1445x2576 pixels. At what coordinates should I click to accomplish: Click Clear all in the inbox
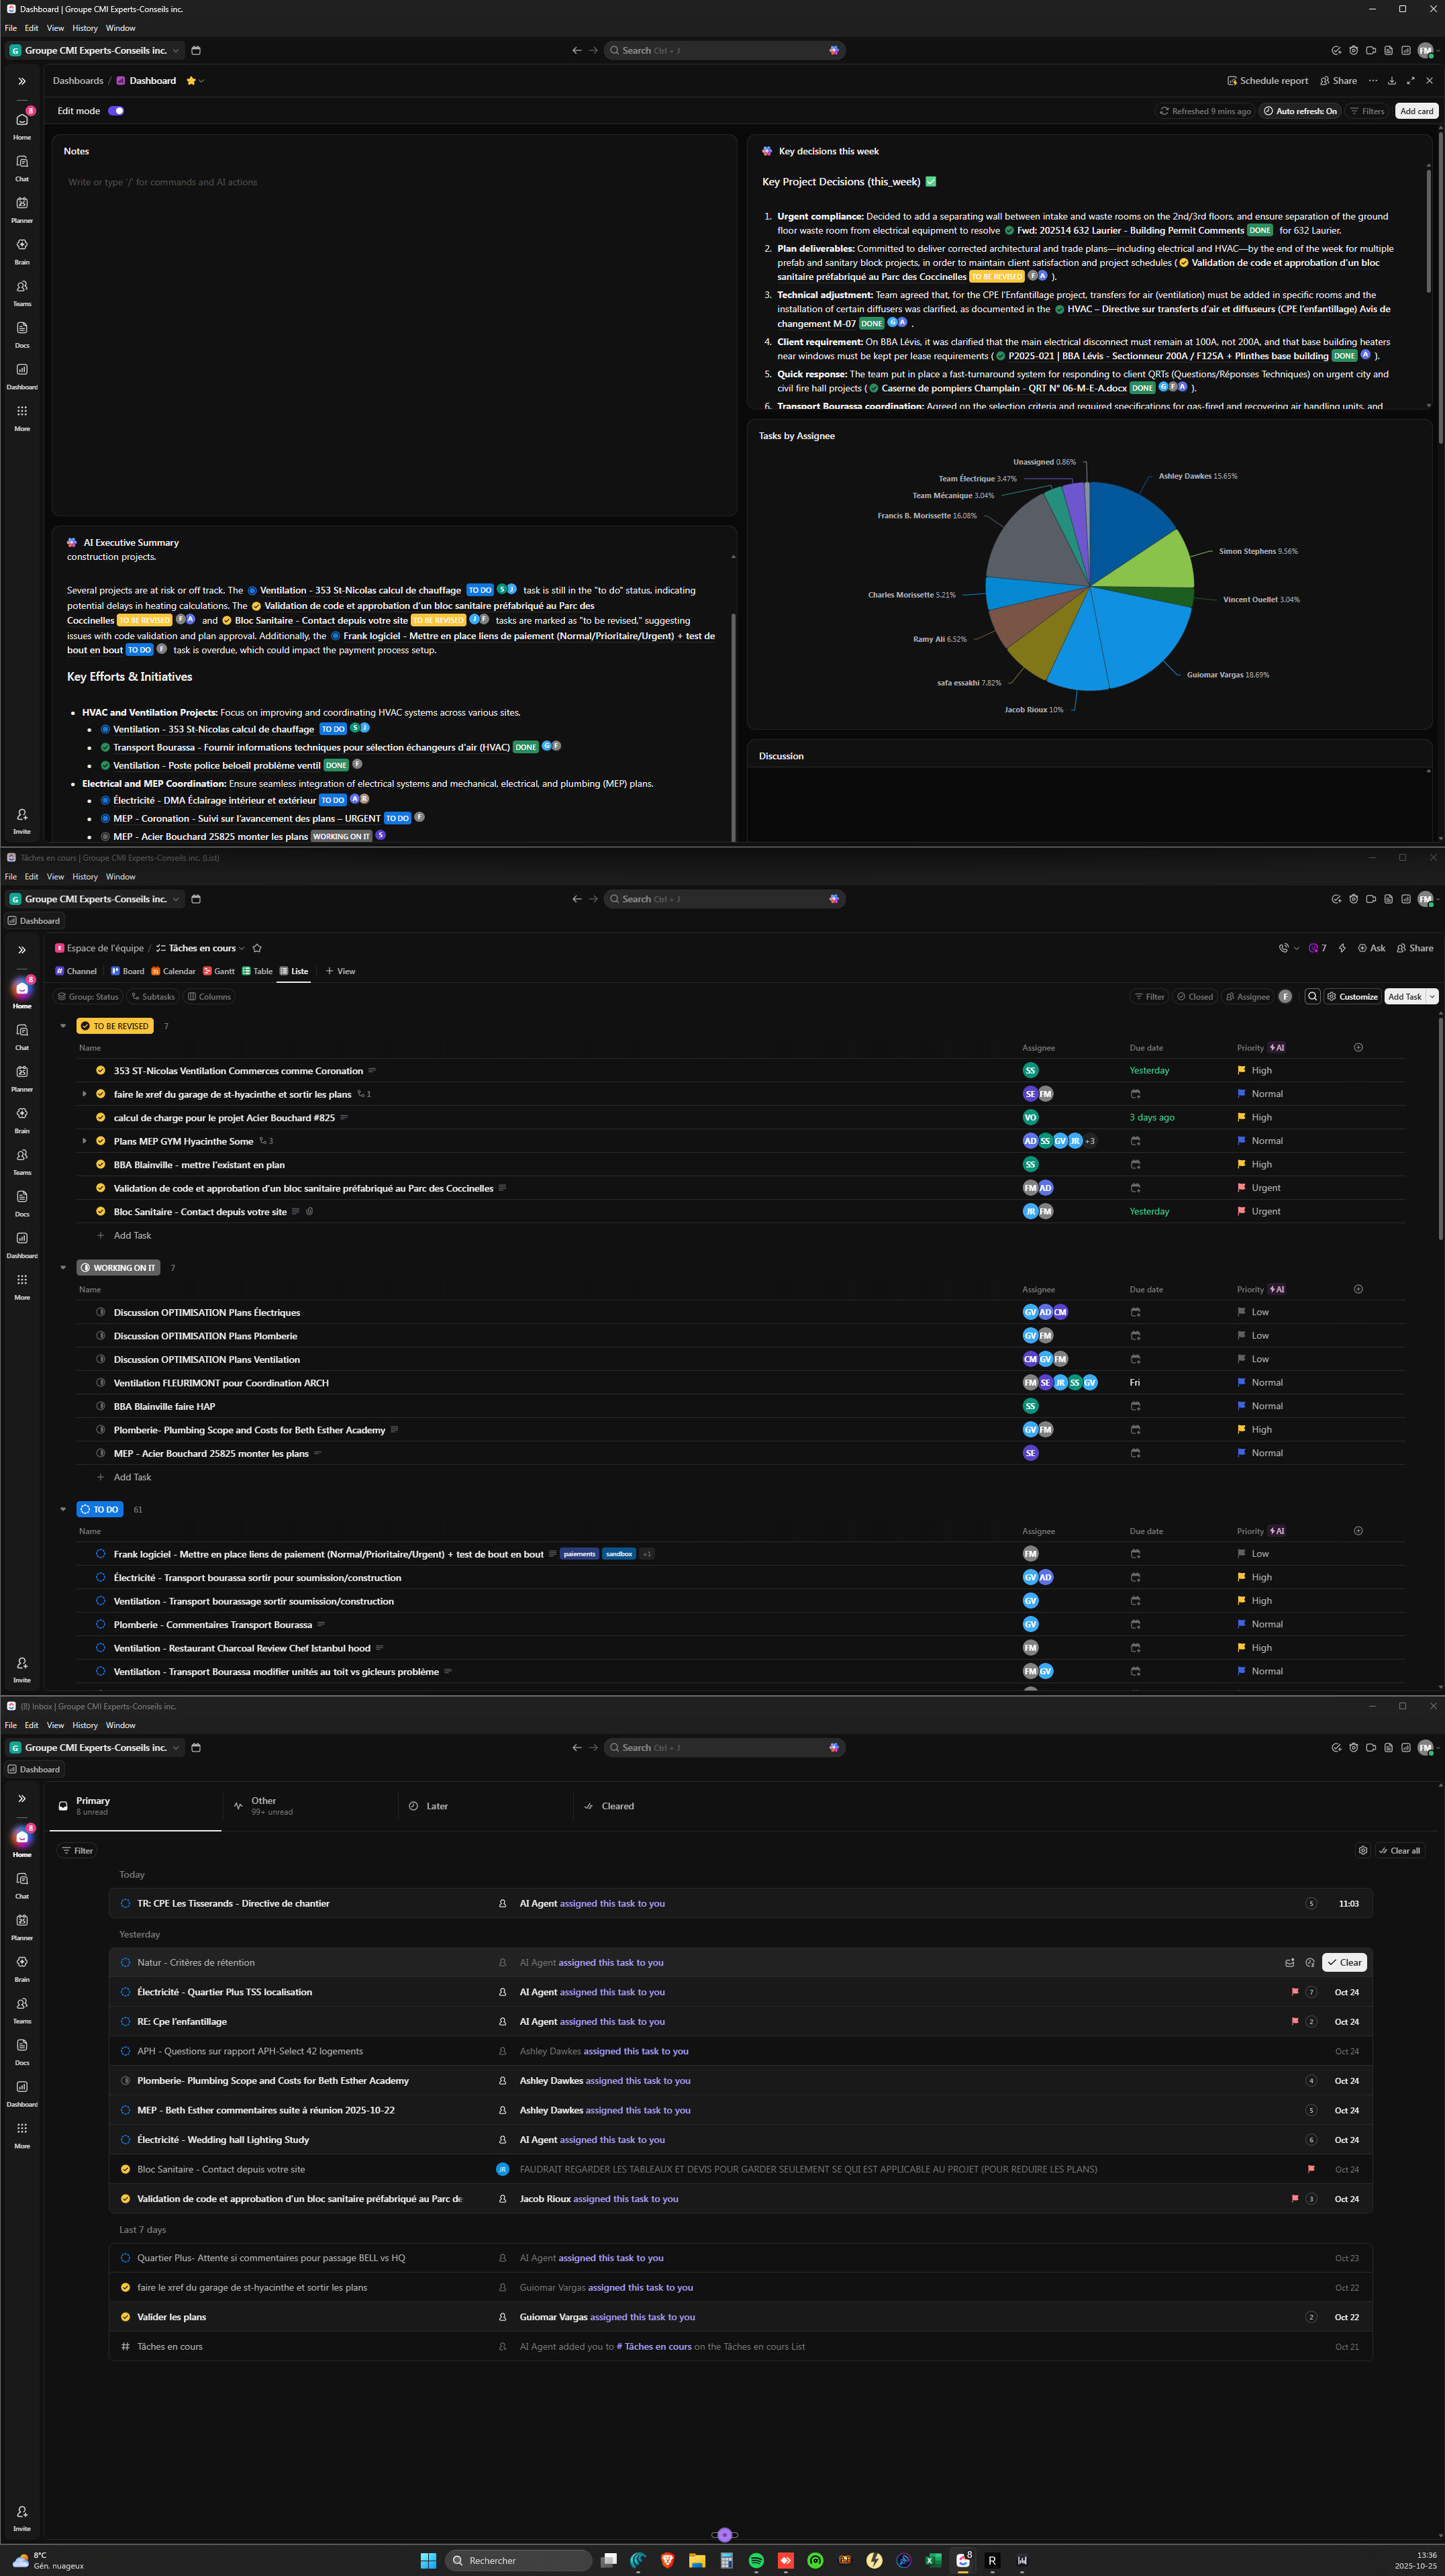coord(1399,1851)
